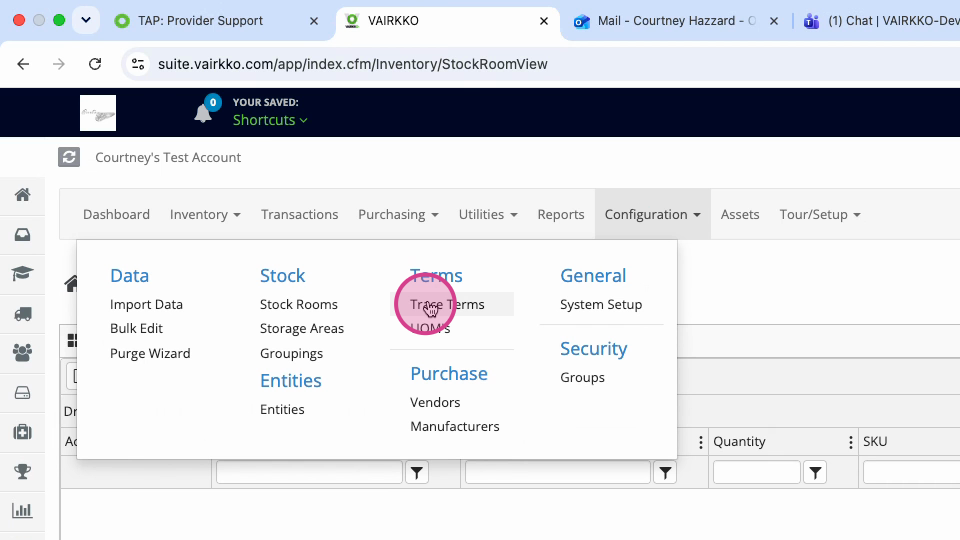This screenshot has width=960, height=540.
Task: Click the site information icon in address bar
Action: (138, 64)
